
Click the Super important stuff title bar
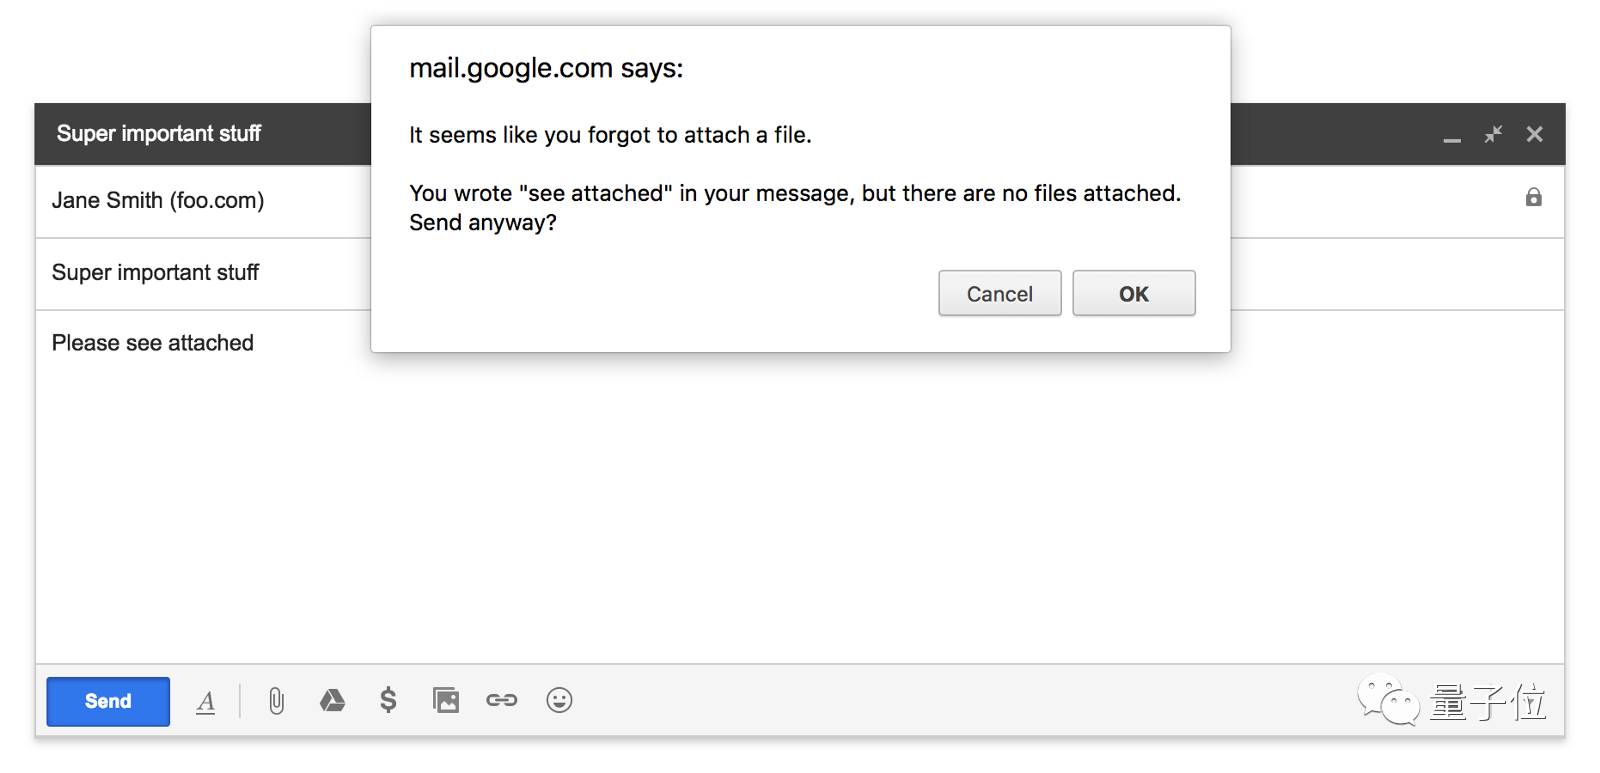[x=159, y=134]
